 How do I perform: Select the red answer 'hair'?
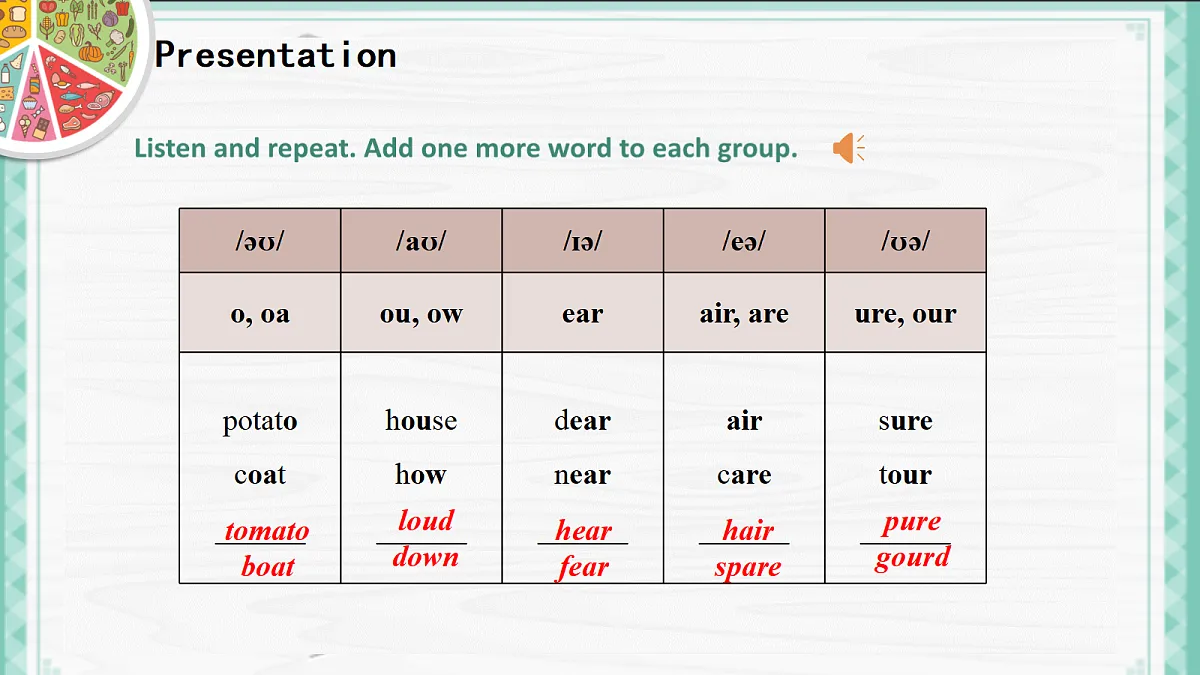click(x=748, y=530)
